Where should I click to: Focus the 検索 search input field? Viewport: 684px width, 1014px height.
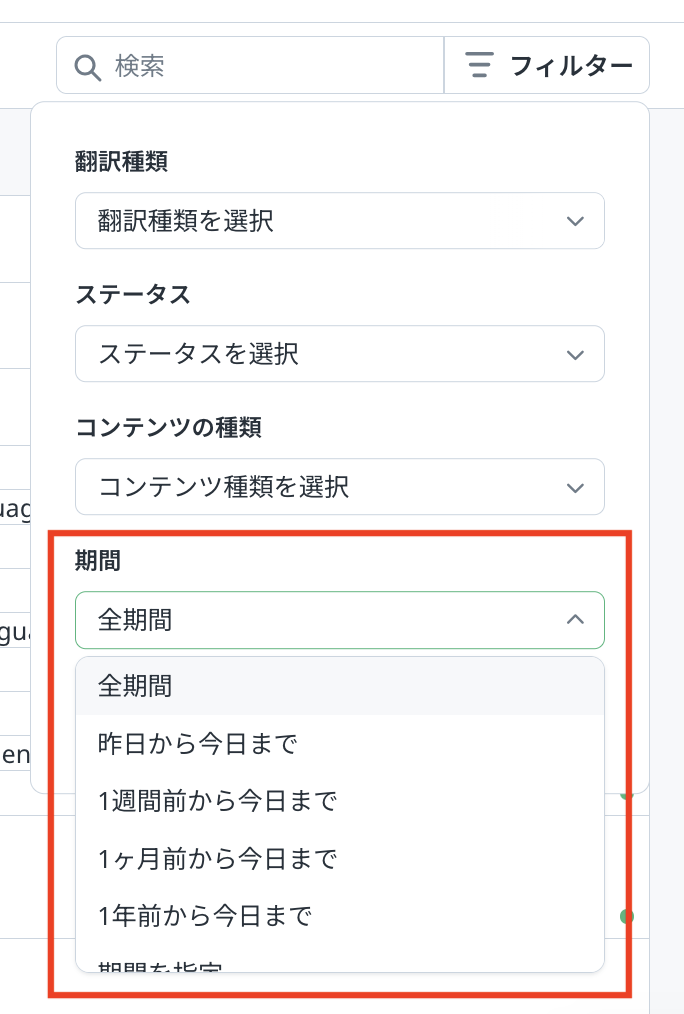pos(250,65)
